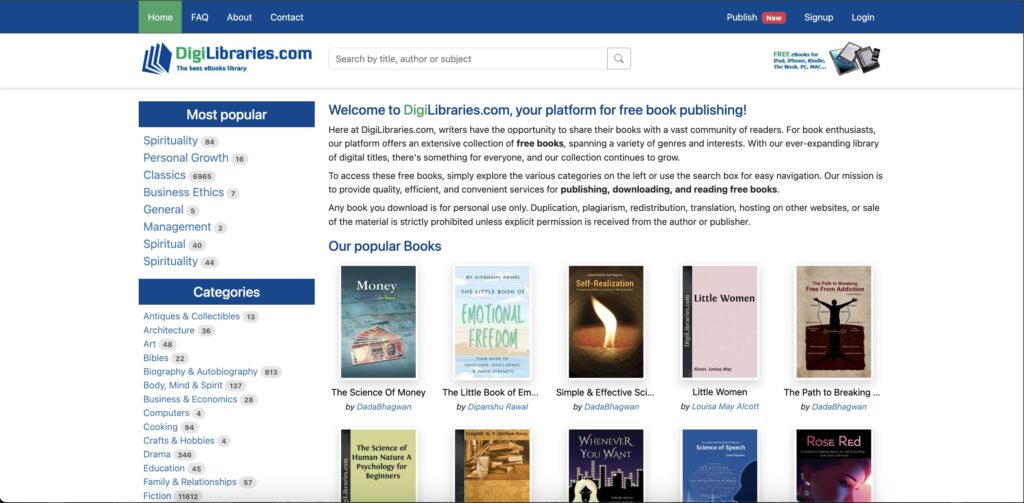Click the red New badge
The width and height of the screenshot is (1024, 503).
[774, 18]
